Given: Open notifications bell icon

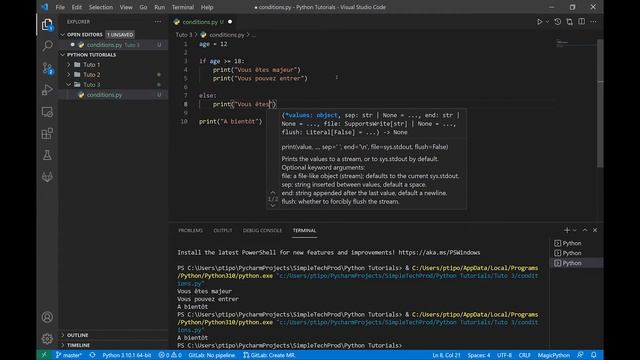Looking at the screenshot, I should (x=594, y=355).
